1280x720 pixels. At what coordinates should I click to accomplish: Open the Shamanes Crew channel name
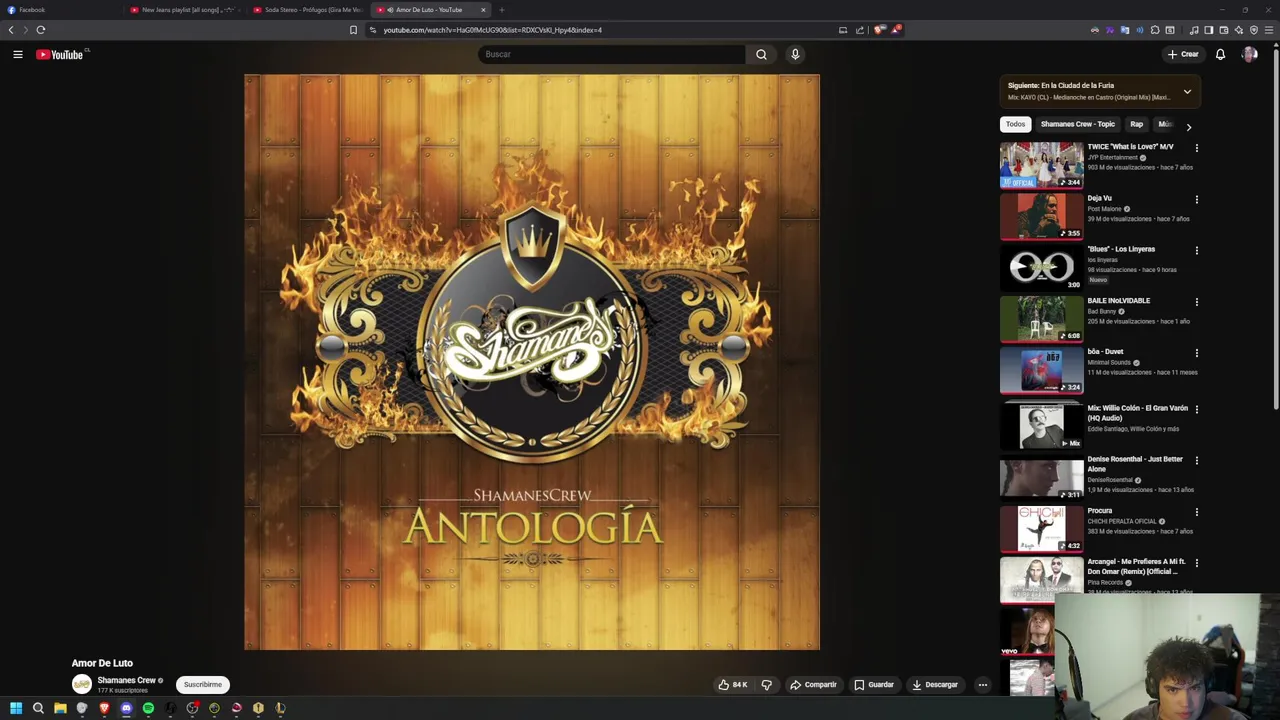[x=126, y=680]
